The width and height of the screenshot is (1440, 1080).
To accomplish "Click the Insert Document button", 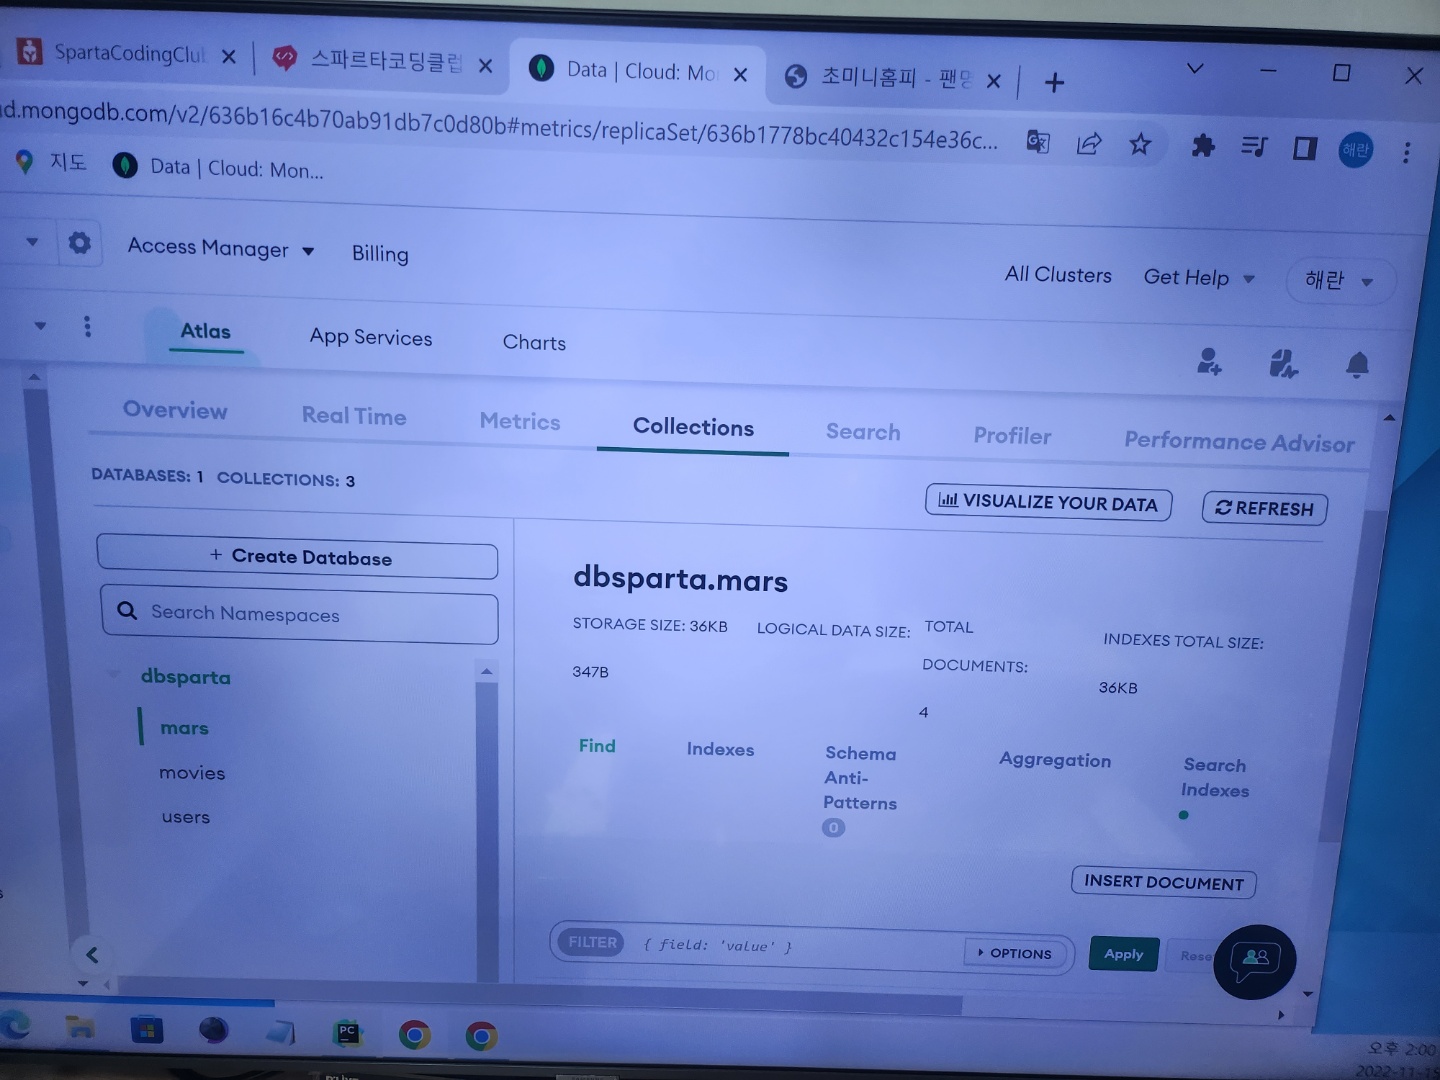I will (1163, 882).
